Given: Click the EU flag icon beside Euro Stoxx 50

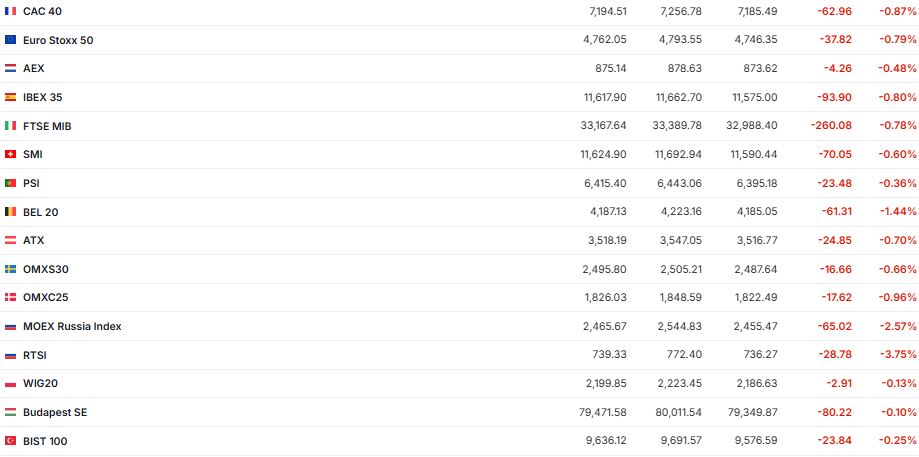Looking at the screenshot, I should (10, 39).
